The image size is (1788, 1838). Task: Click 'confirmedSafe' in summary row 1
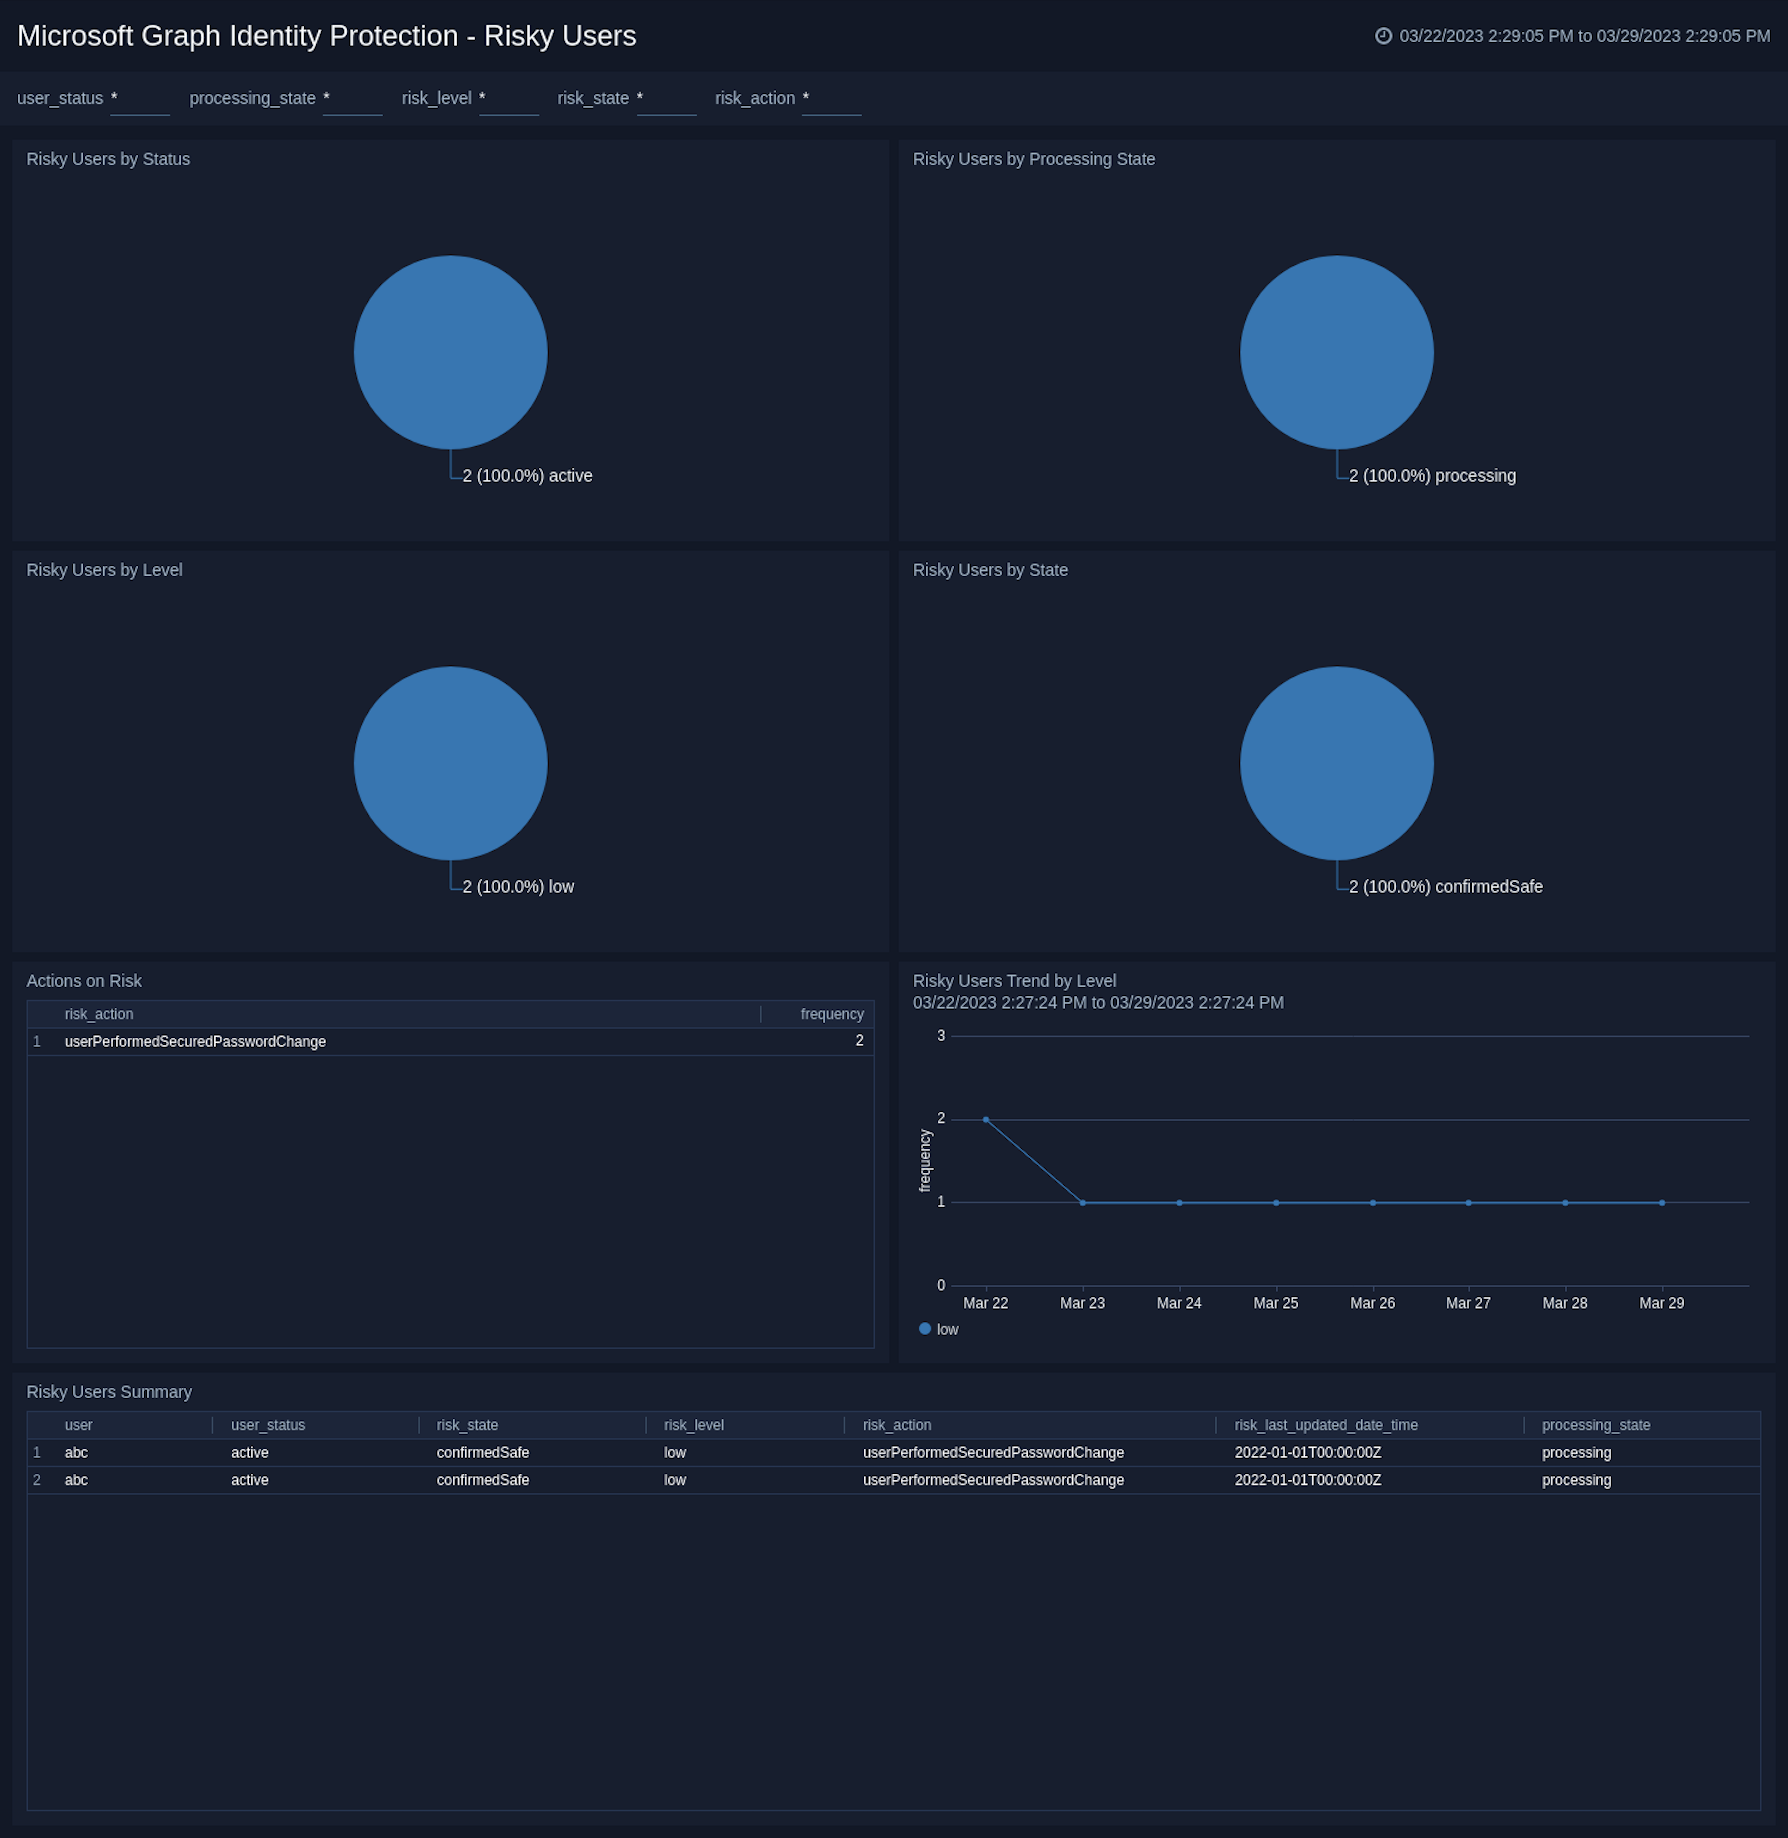tap(483, 1453)
